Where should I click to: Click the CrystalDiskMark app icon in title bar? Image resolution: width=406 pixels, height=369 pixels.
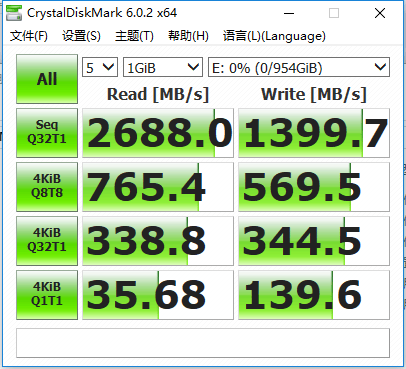point(14,13)
